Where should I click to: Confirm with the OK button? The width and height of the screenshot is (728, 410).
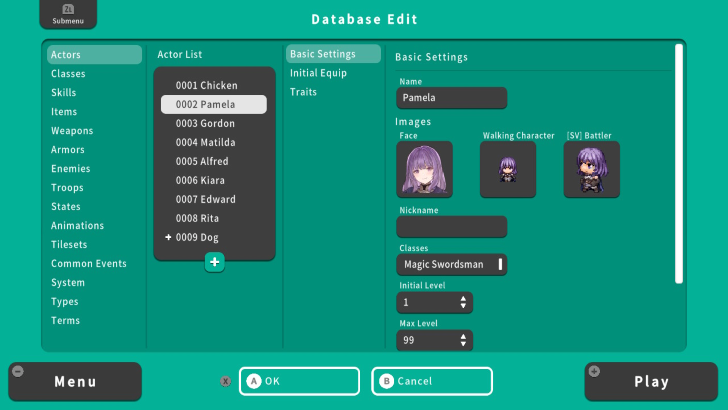coord(299,381)
